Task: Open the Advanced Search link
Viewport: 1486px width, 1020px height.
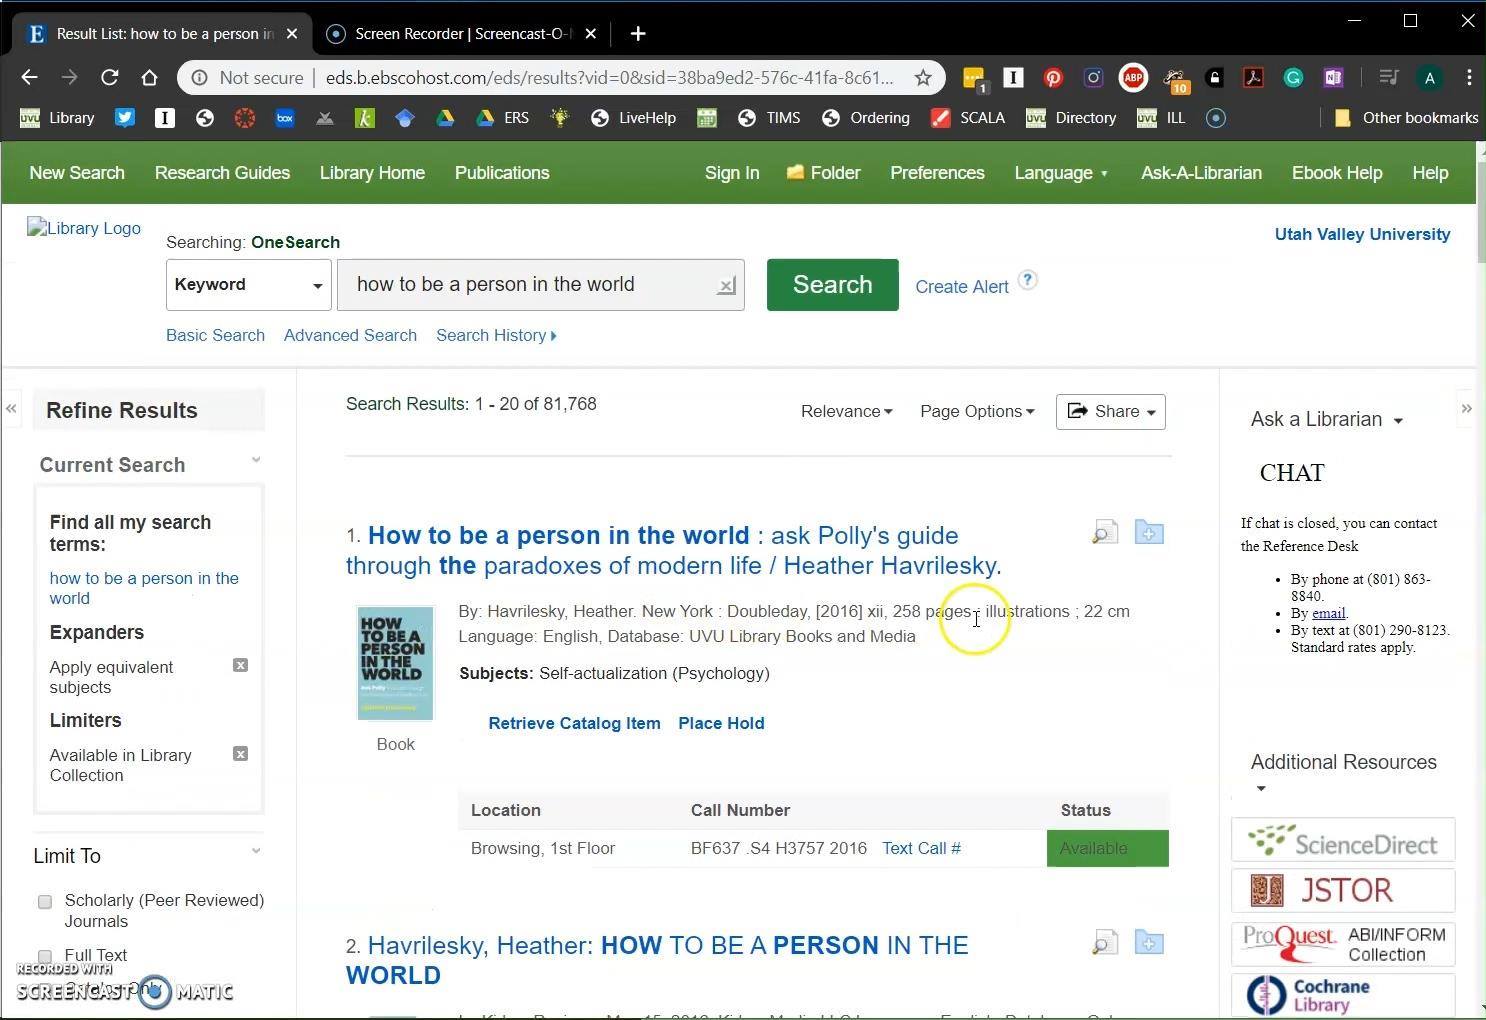Action: tap(350, 335)
